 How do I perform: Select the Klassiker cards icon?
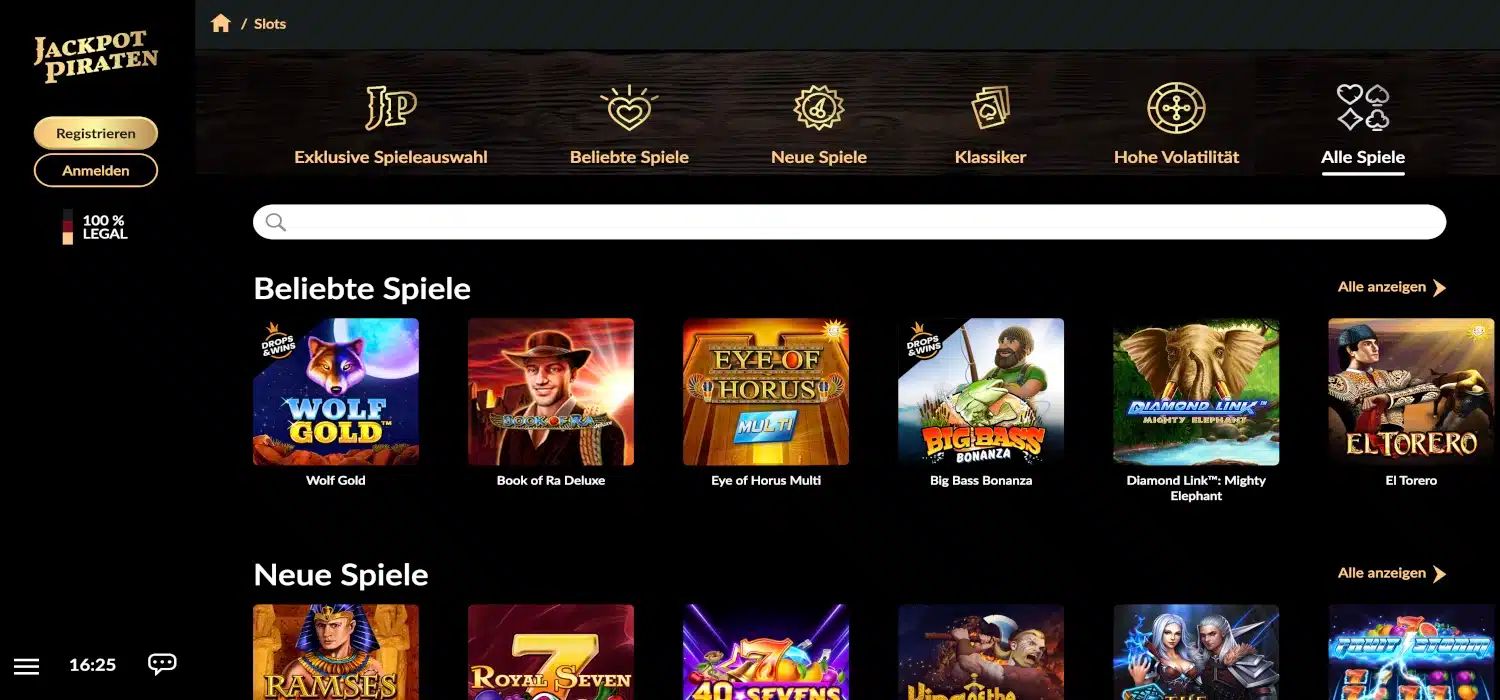[991, 108]
